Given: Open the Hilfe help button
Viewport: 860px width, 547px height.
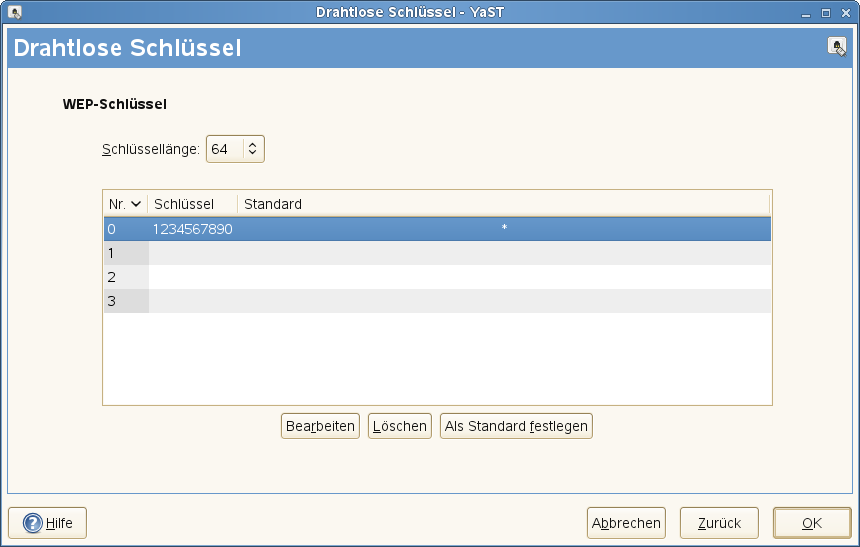Looking at the screenshot, I should coord(47,523).
